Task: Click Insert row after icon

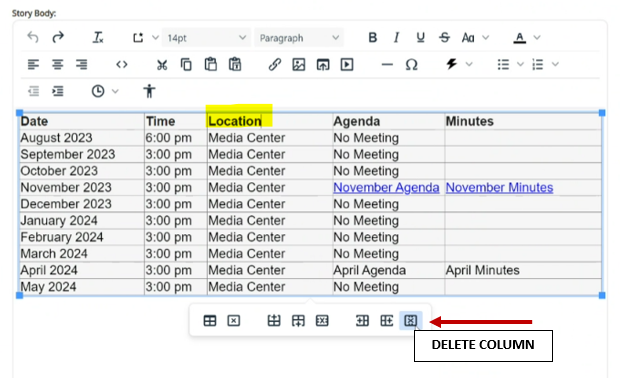Action: click(298, 321)
